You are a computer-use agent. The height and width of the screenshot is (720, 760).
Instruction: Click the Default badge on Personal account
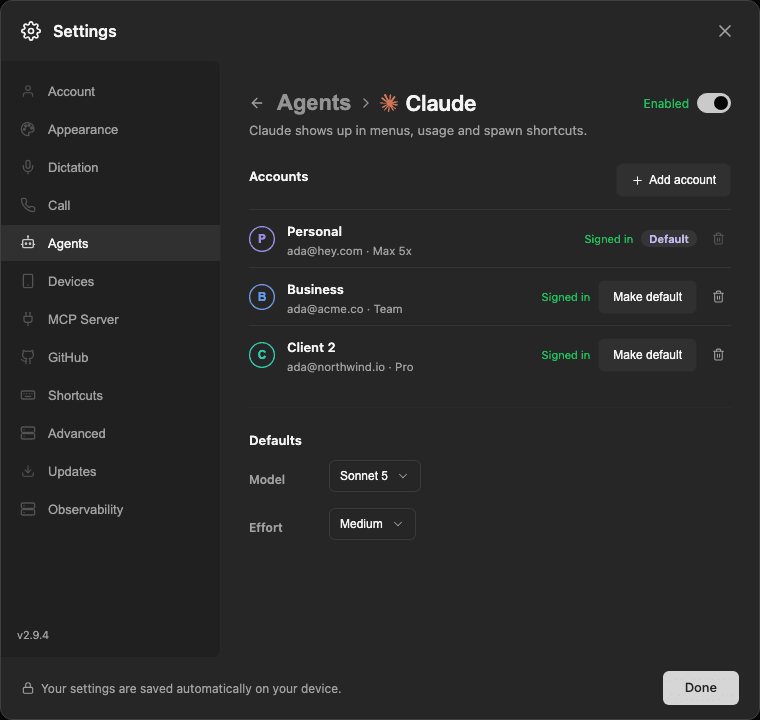click(668, 239)
